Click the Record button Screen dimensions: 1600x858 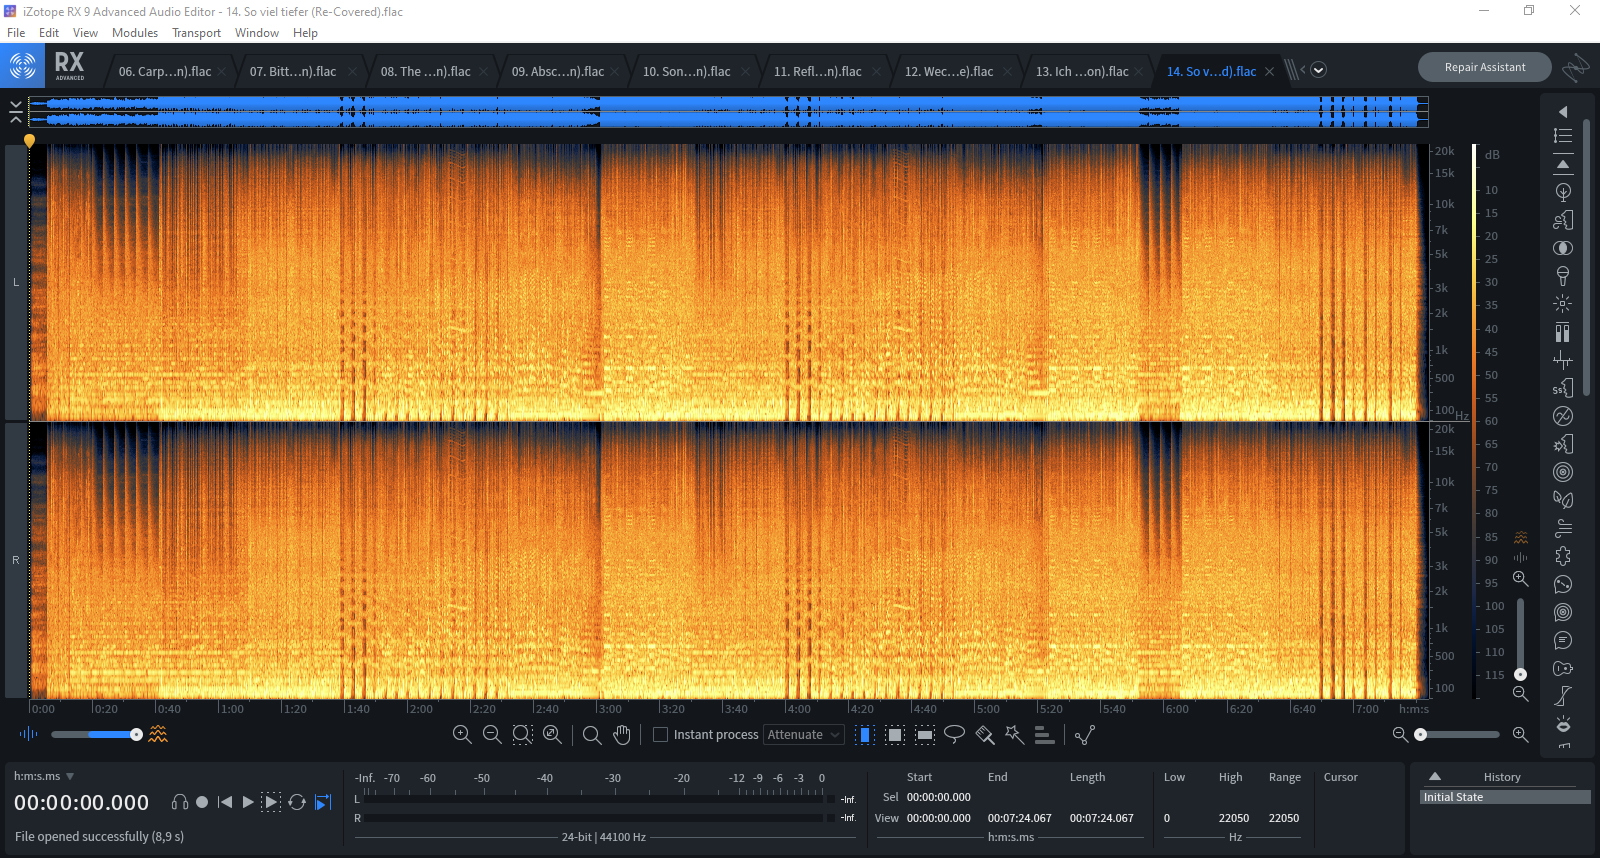tap(202, 802)
